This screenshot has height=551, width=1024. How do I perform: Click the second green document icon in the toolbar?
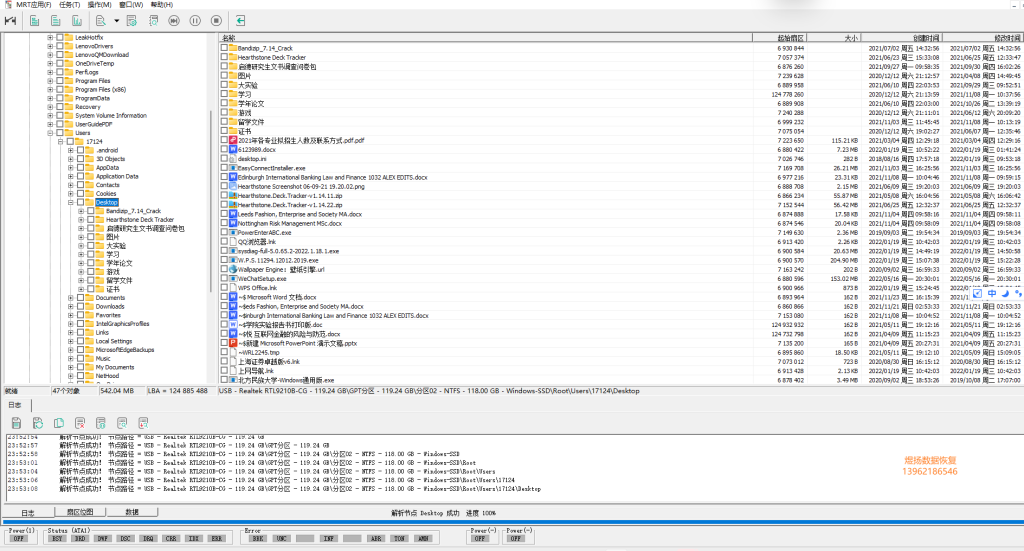coord(56,21)
